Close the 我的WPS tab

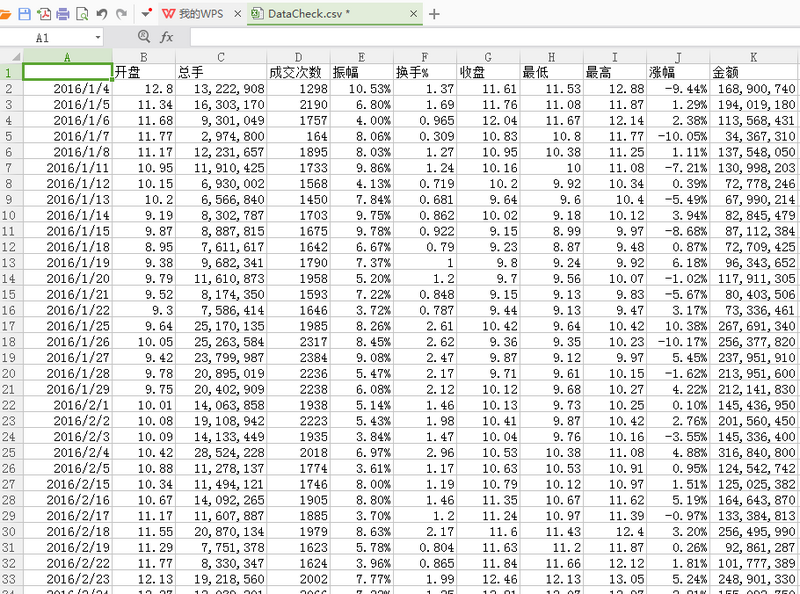click(x=237, y=14)
